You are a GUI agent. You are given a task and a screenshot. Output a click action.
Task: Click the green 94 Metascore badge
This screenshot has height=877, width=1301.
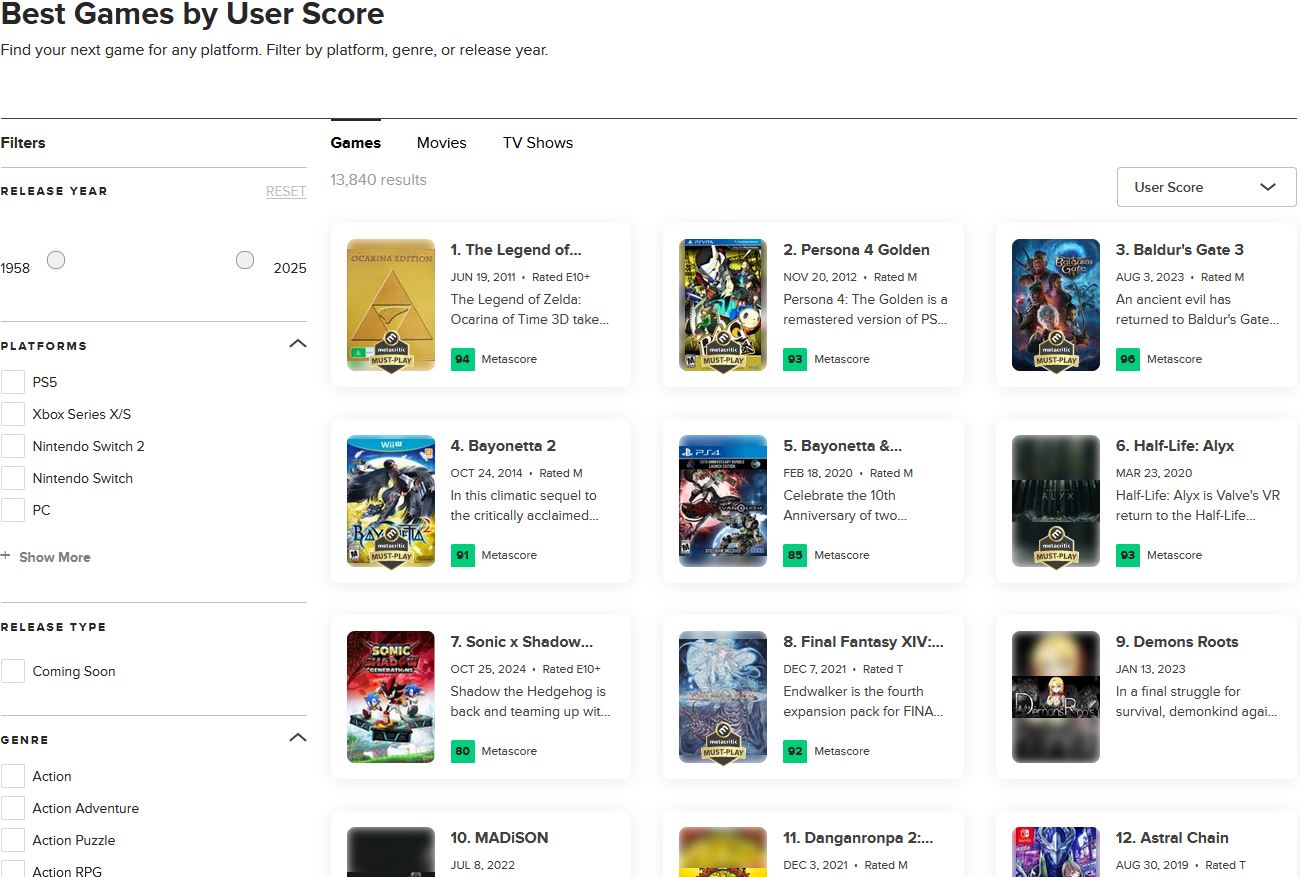(462, 359)
